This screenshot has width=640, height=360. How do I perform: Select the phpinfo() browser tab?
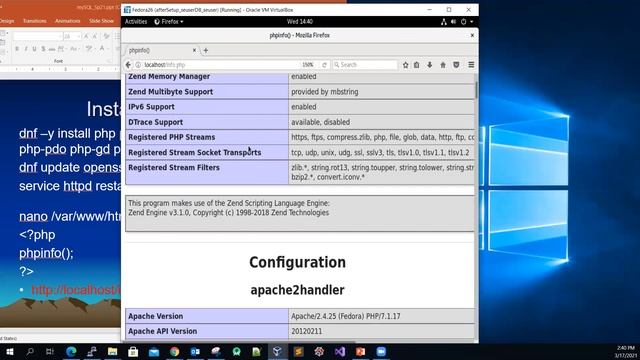click(x=161, y=50)
